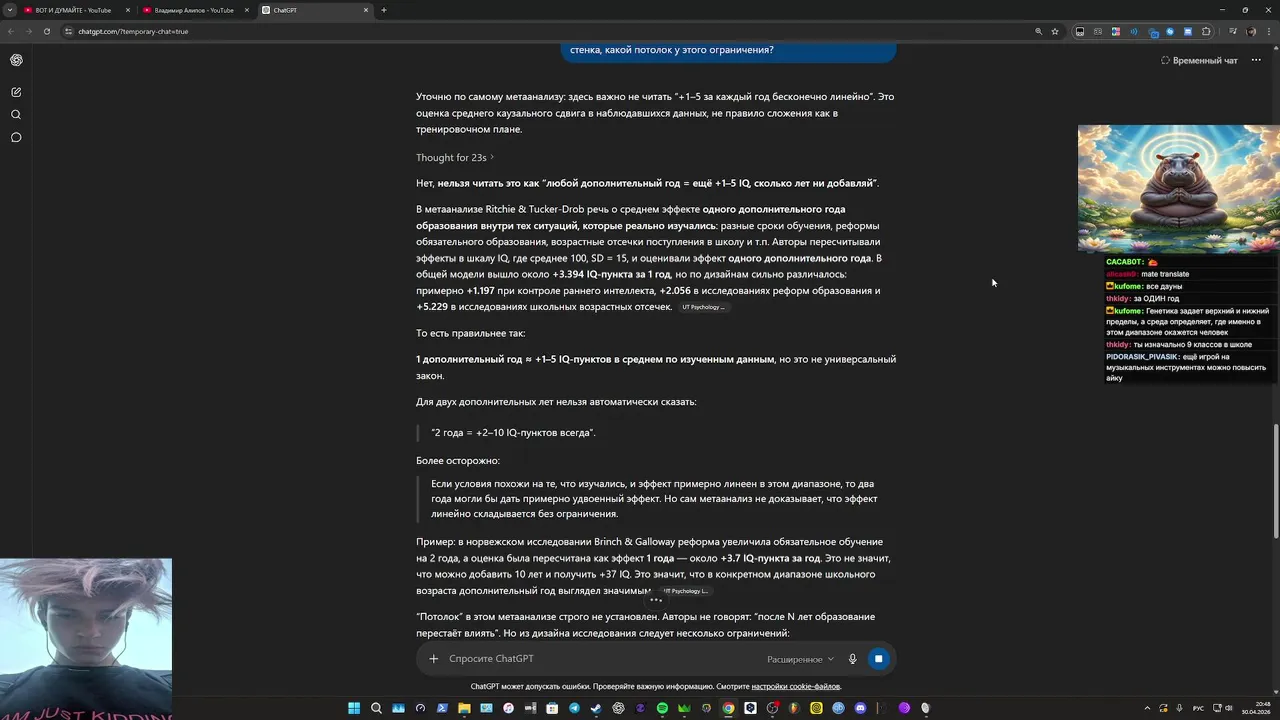1280x720 pixels.
Task: Focus the Спросите ChatGPT input field
Action: click(600, 659)
